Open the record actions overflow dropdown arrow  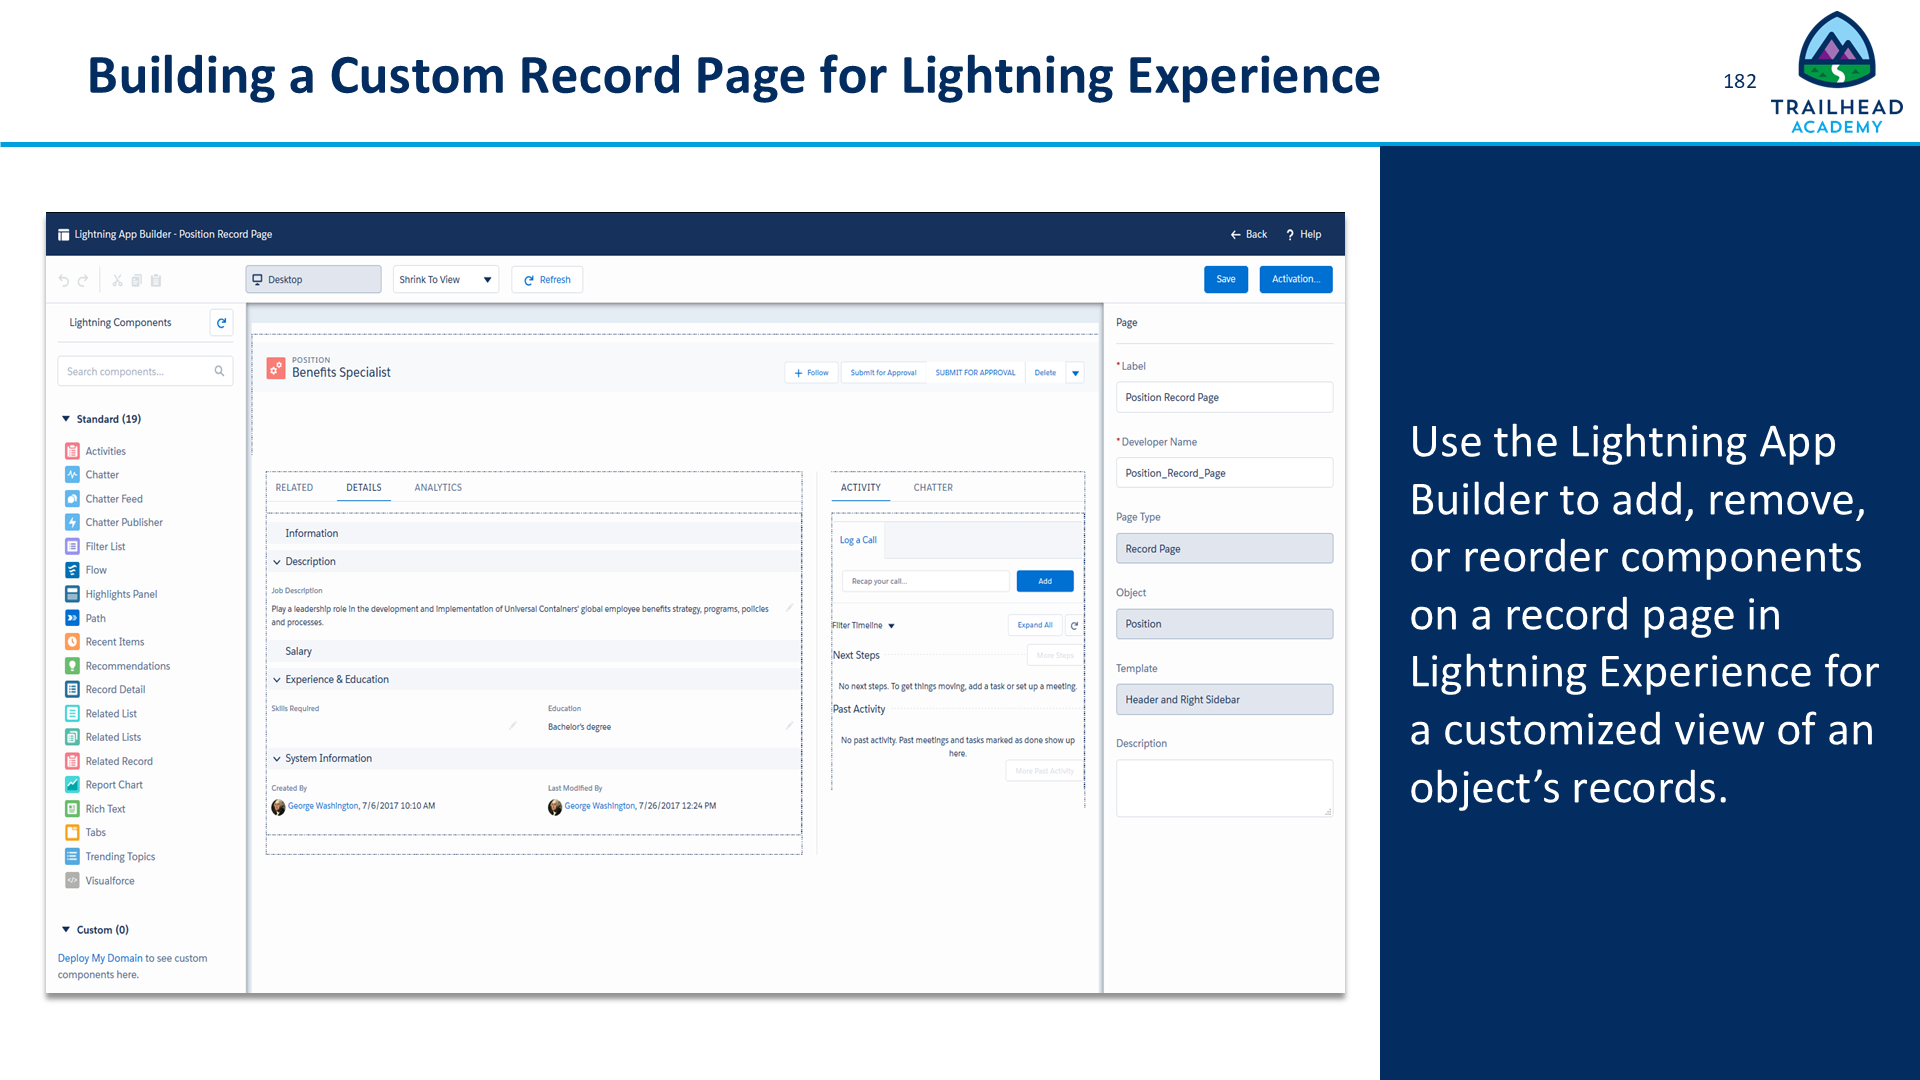[1076, 373]
